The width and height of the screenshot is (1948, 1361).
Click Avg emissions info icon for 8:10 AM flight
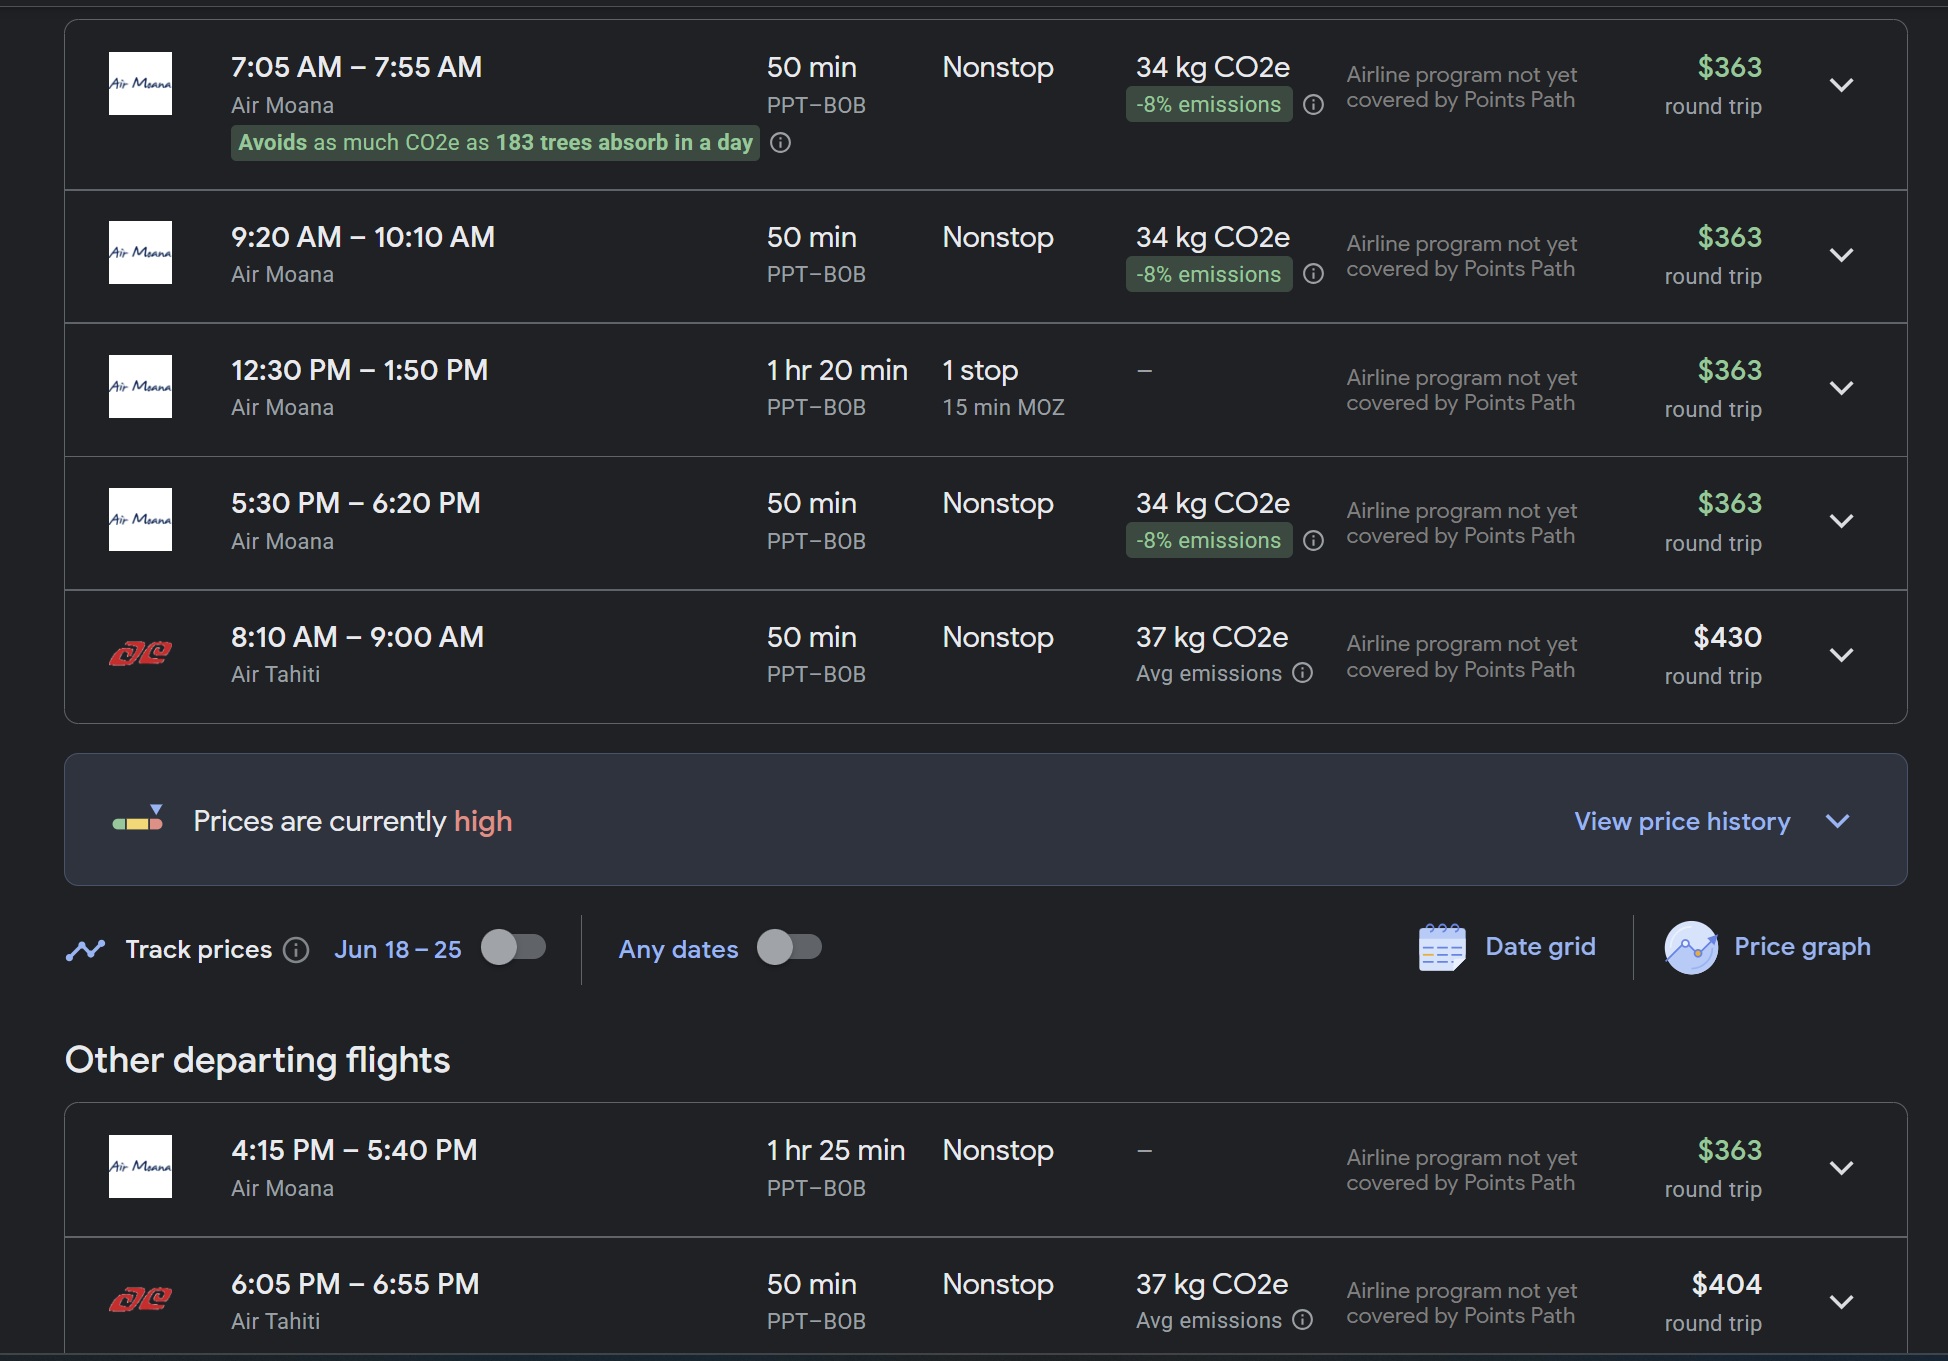1302,673
